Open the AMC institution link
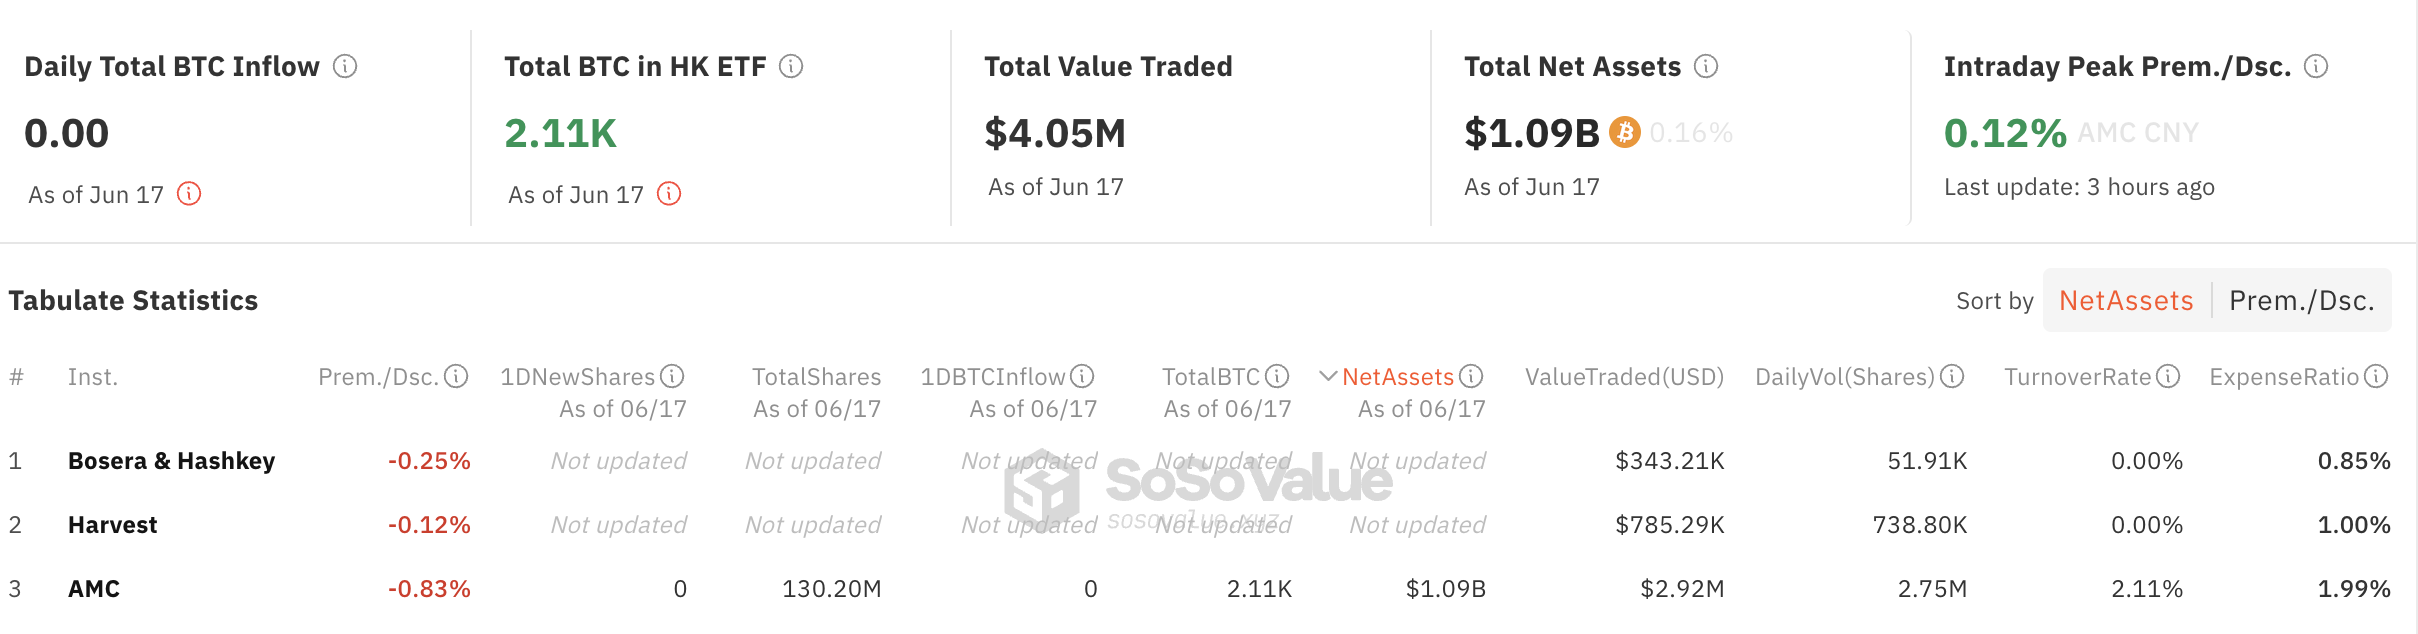Viewport: 2418px width, 634px height. [94, 589]
